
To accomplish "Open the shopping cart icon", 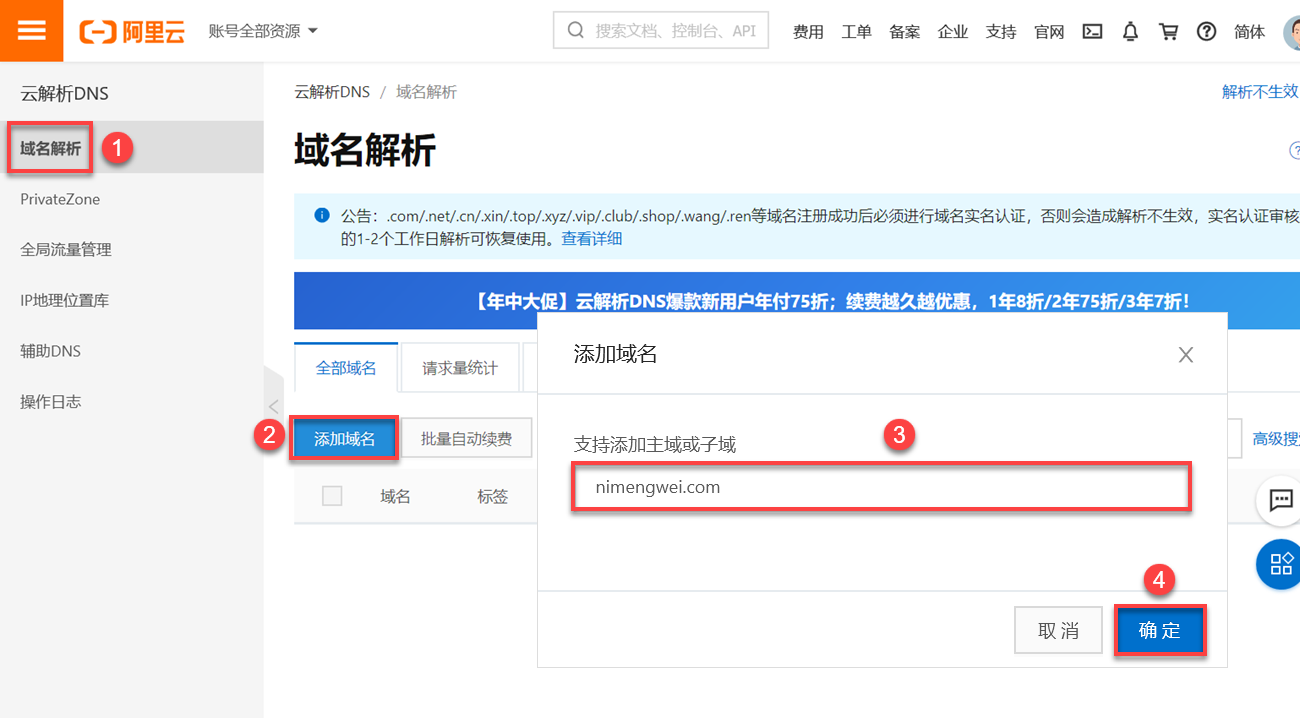I will (x=1168, y=31).
